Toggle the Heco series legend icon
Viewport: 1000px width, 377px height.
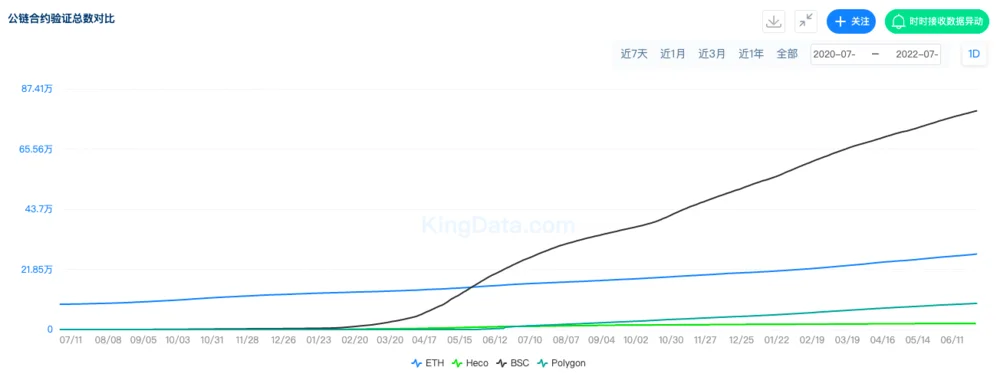457,363
